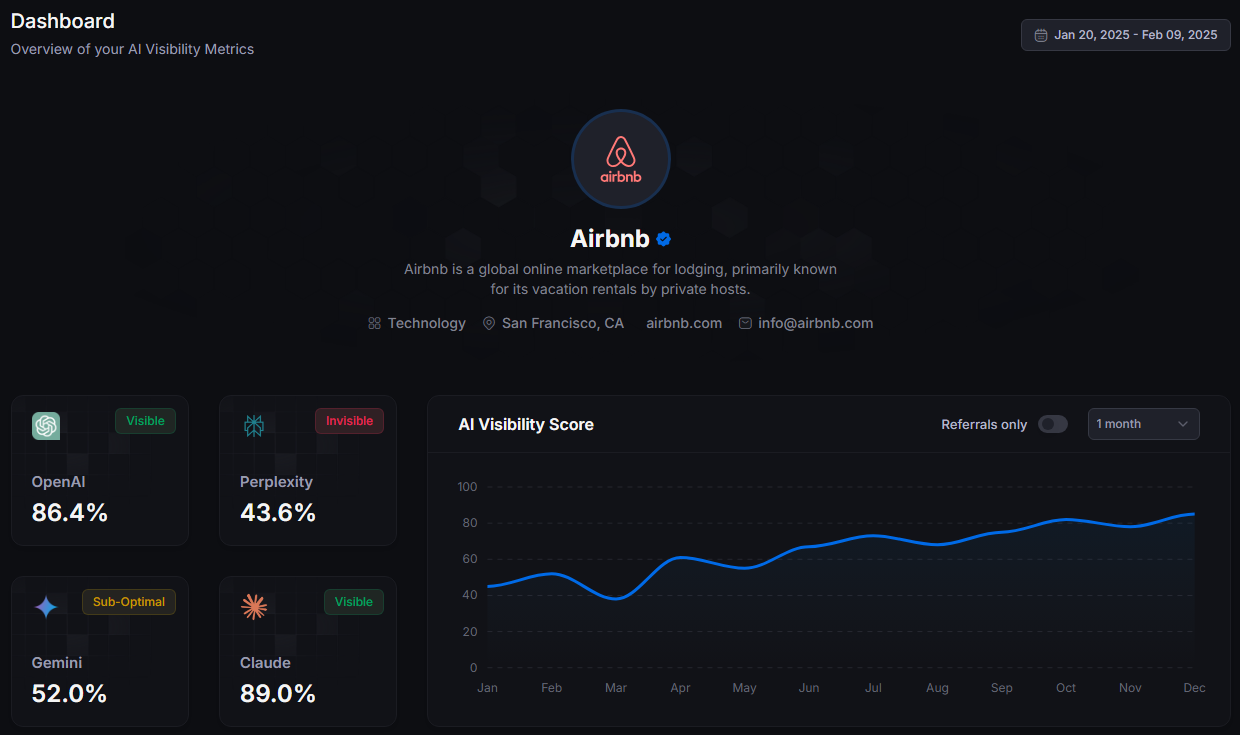This screenshot has height=735, width=1240.
Task: Click the Claude starburst logo icon
Action: (254, 607)
